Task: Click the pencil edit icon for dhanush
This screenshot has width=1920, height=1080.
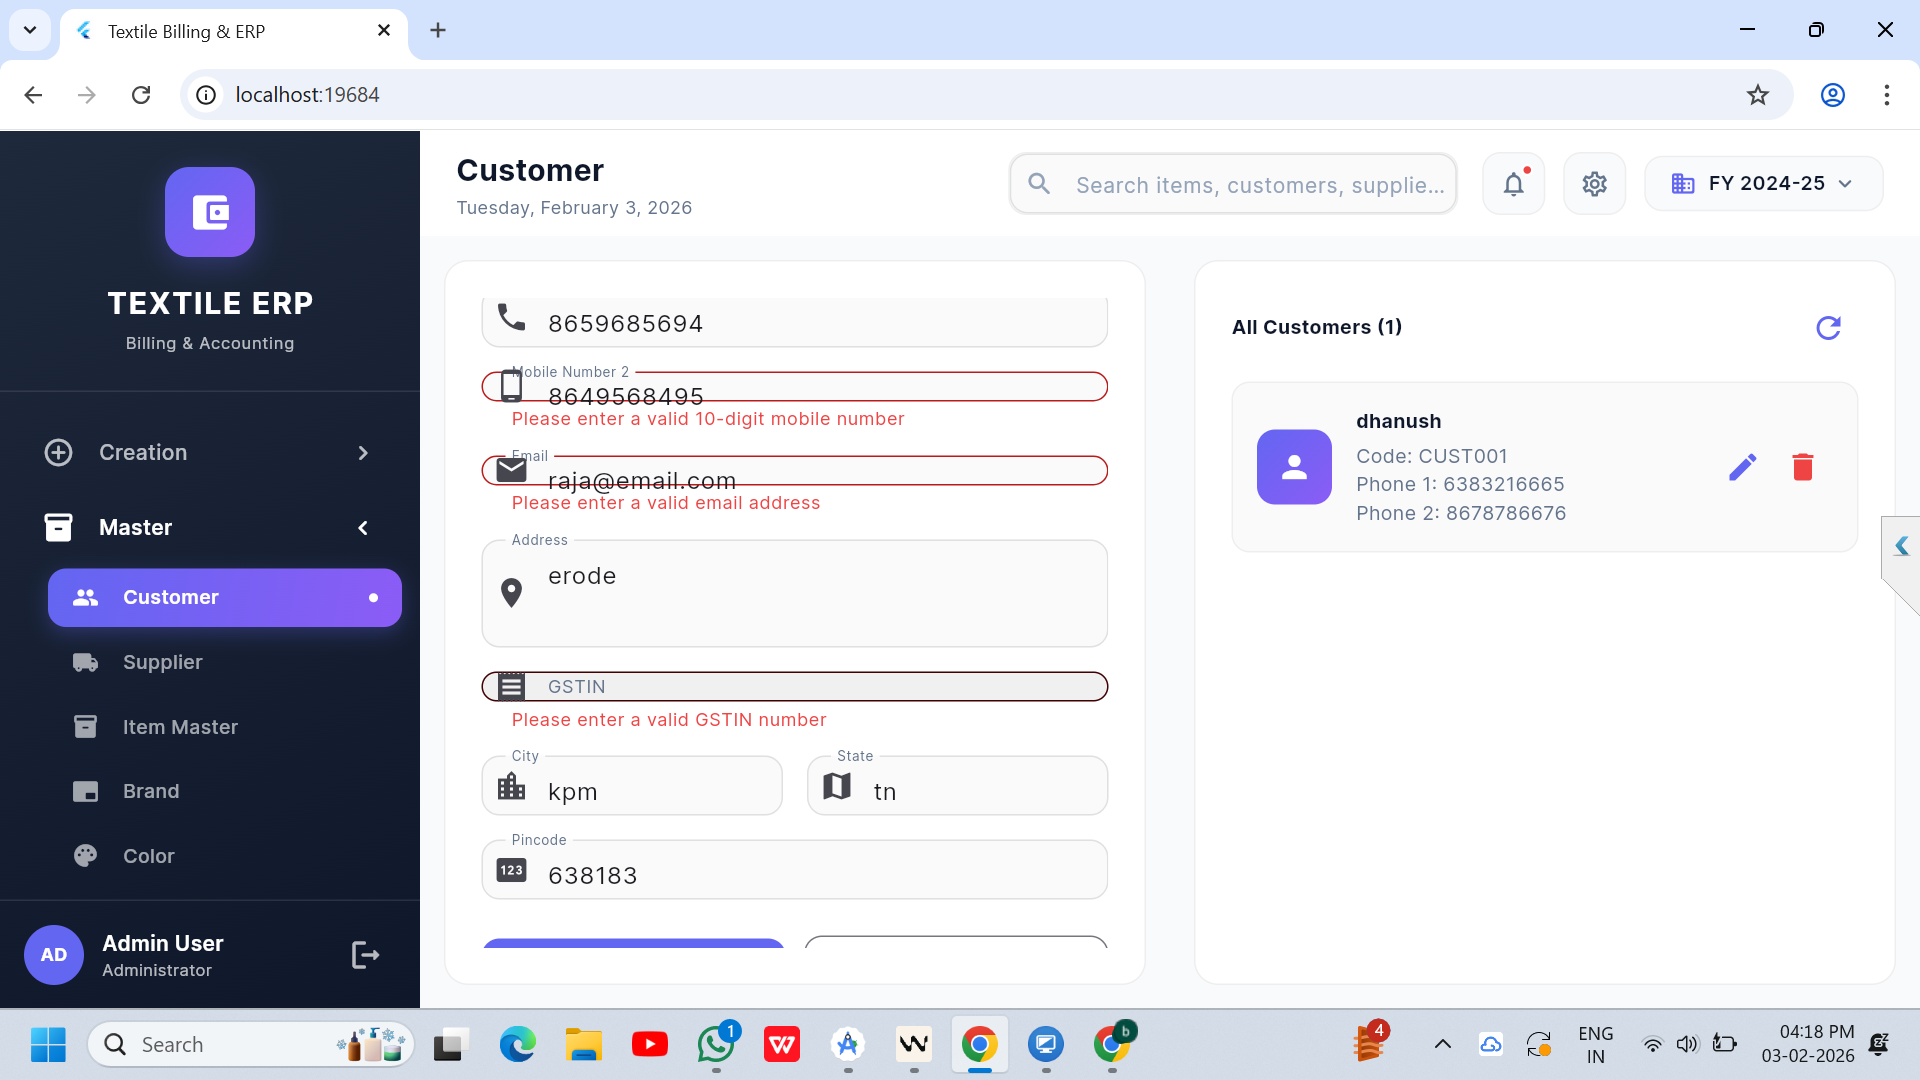Action: [x=1742, y=467]
